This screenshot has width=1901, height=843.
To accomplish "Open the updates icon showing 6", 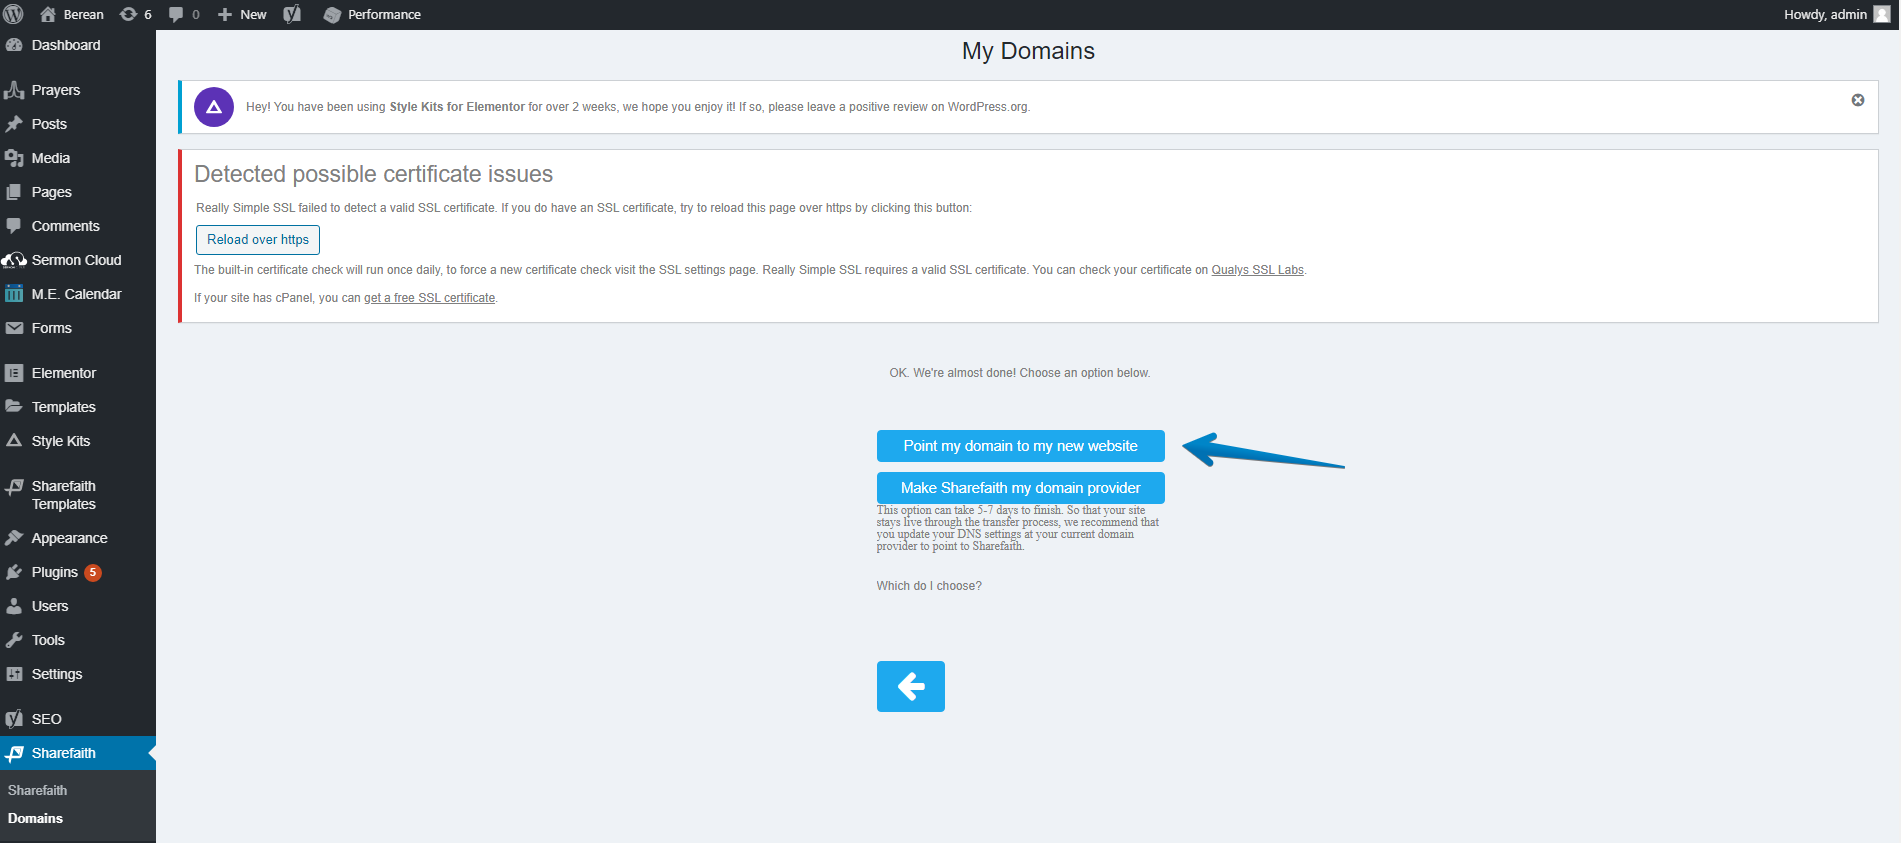I will (x=135, y=14).
